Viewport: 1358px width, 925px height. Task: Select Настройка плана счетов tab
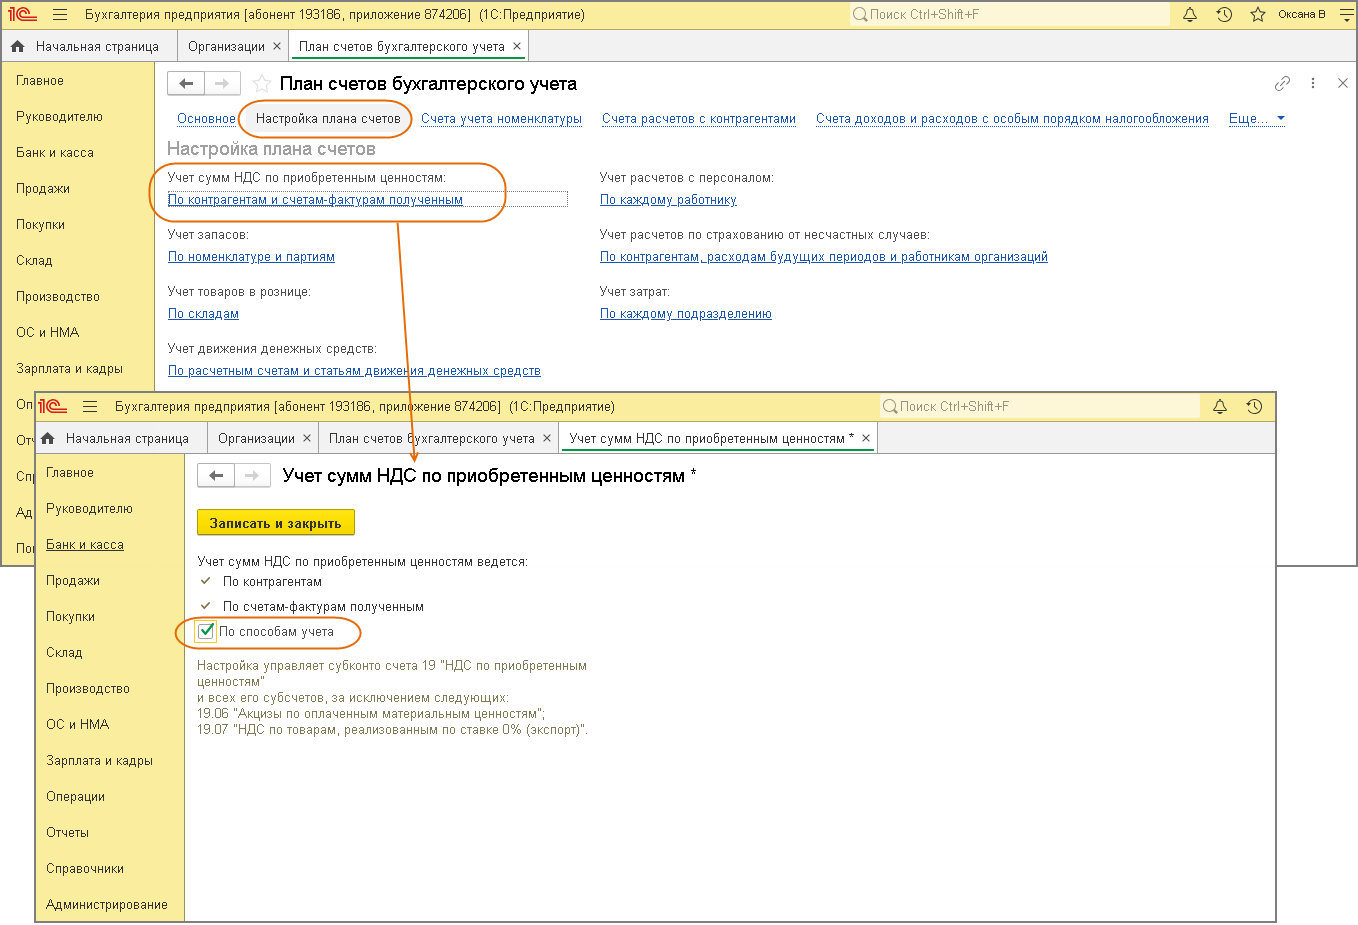pyautogui.click(x=328, y=119)
